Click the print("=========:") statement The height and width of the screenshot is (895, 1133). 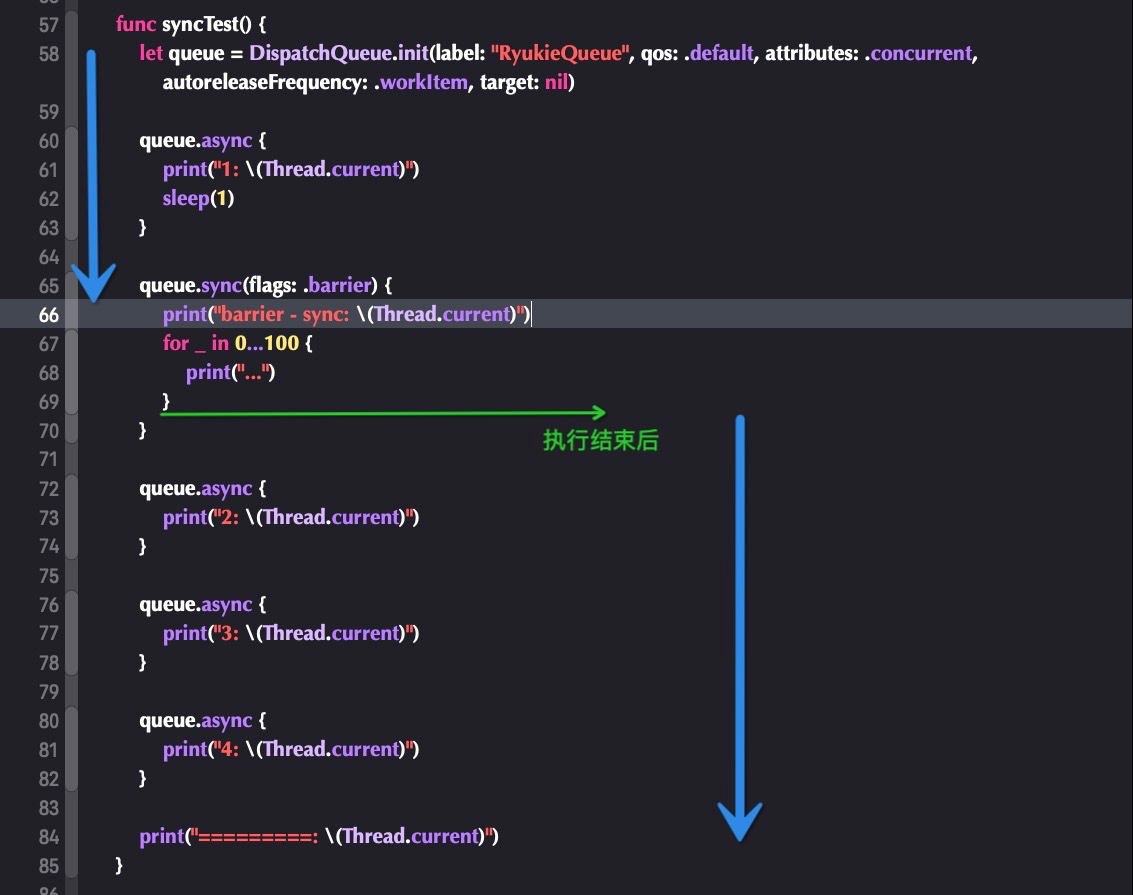tap(319, 836)
